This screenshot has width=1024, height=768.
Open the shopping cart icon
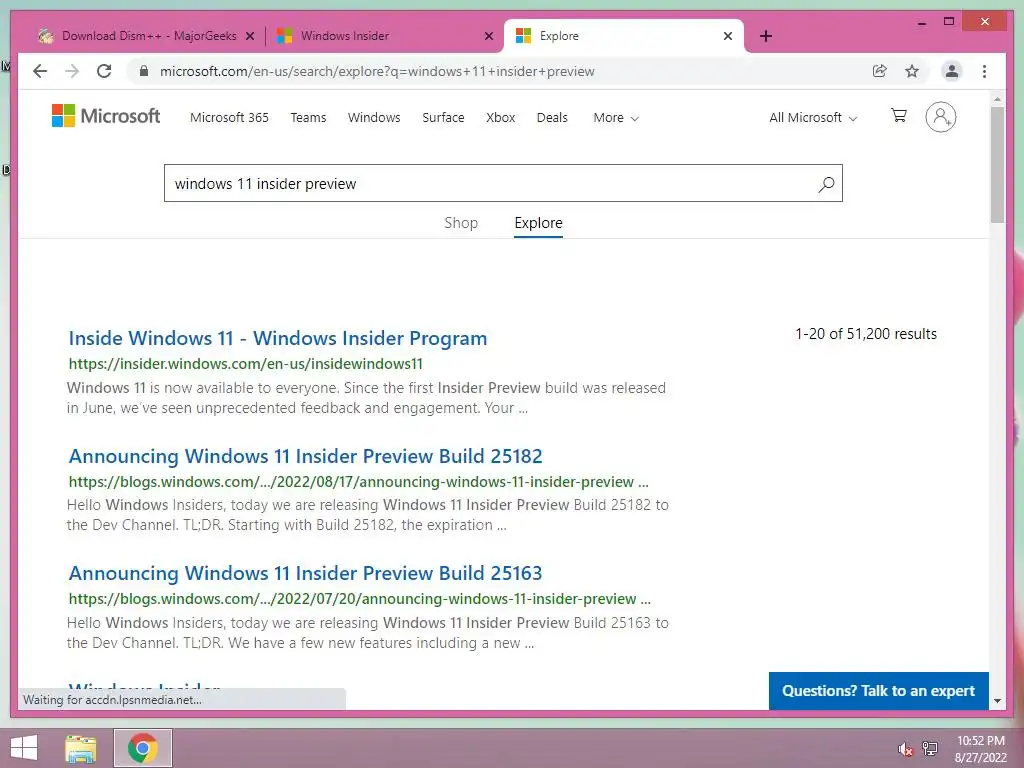click(899, 116)
